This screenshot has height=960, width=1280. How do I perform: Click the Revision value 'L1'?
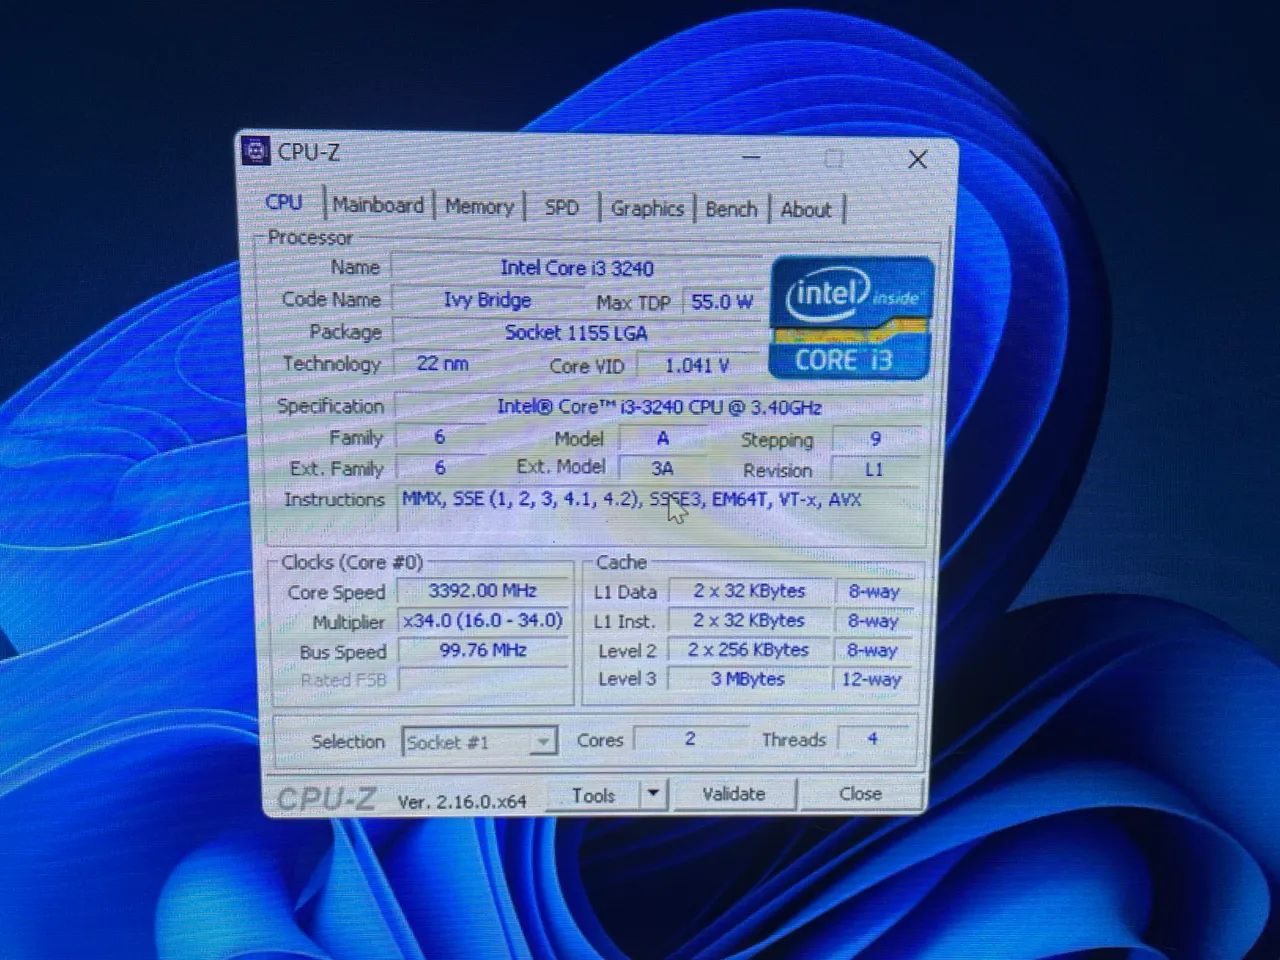(x=874, y=470)
